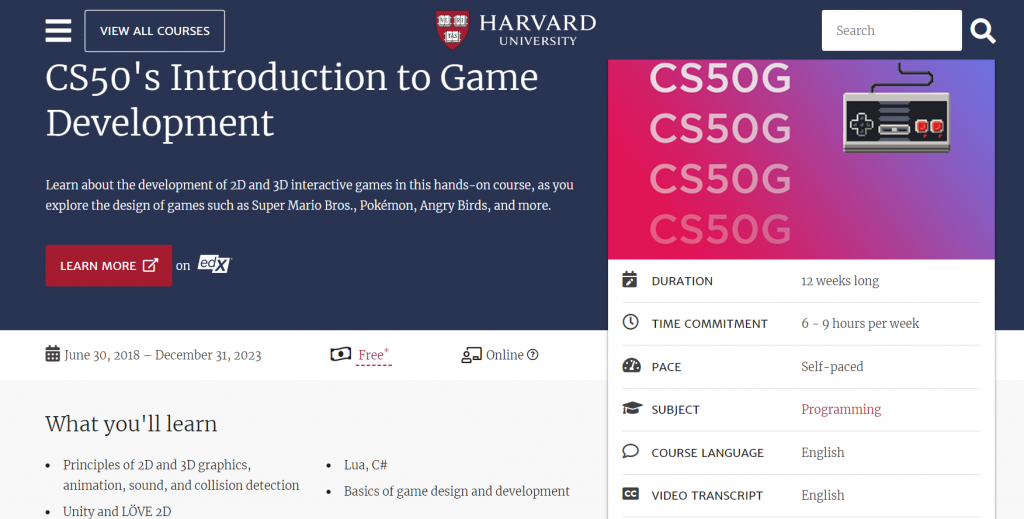Click the money icon next to Free
This screenshot has width=1024, height=519.
(341, 354)
